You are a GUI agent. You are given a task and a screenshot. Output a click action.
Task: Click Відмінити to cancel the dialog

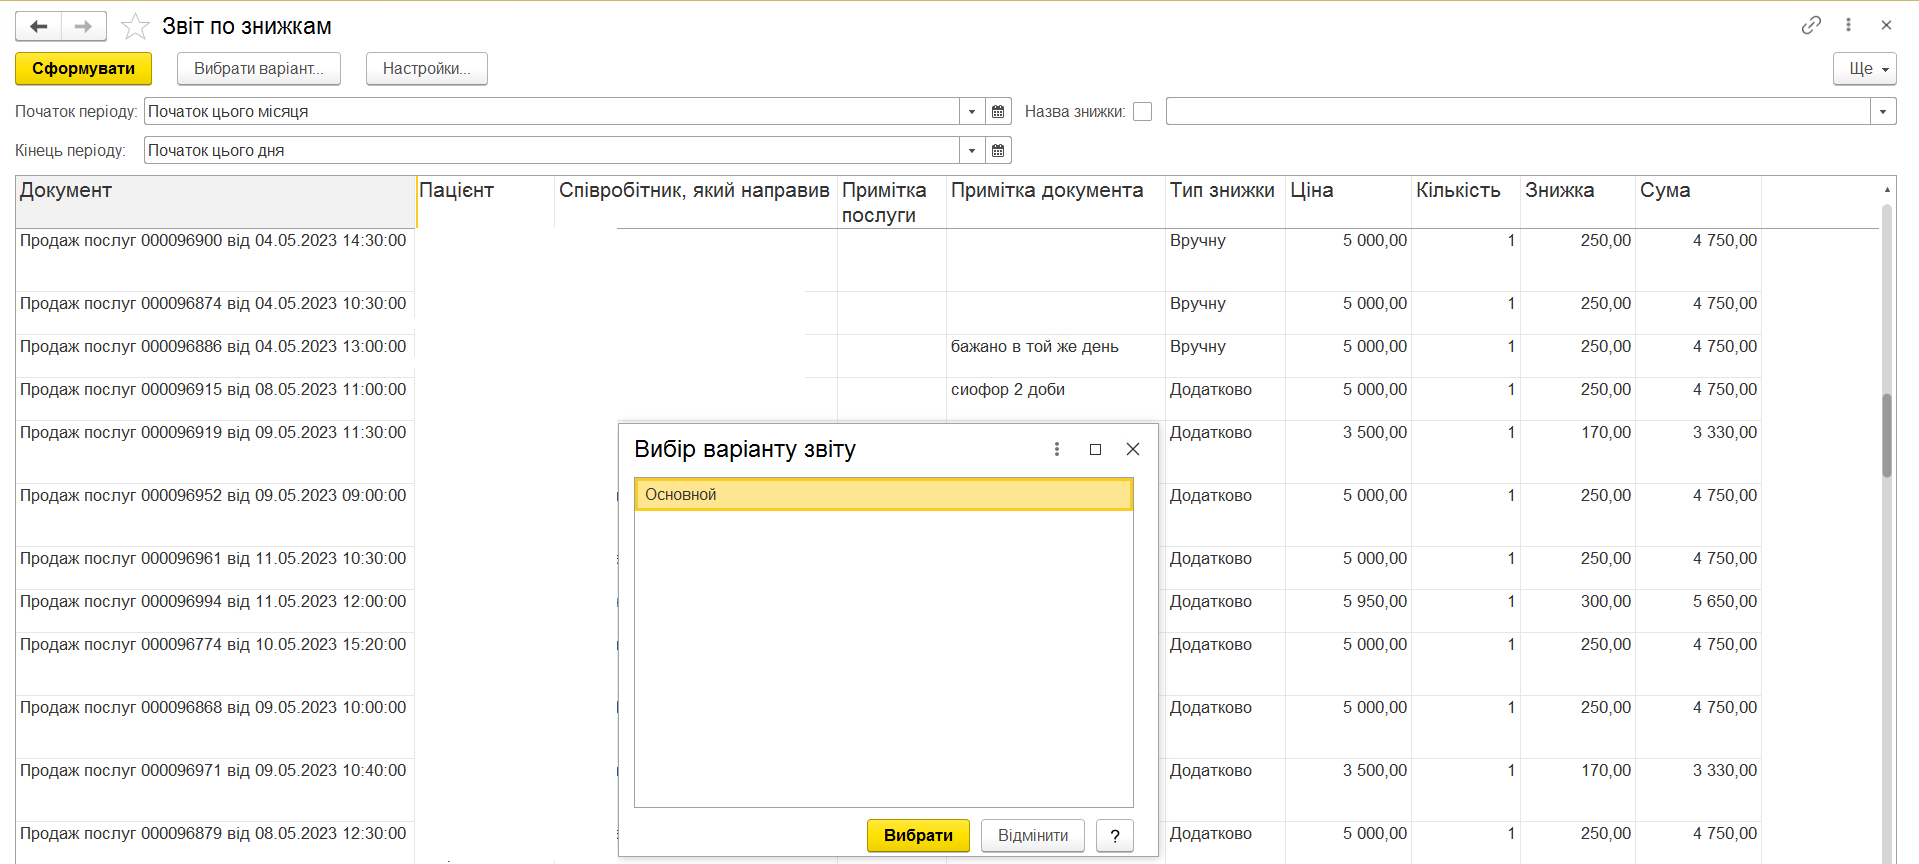[1032, 835]
